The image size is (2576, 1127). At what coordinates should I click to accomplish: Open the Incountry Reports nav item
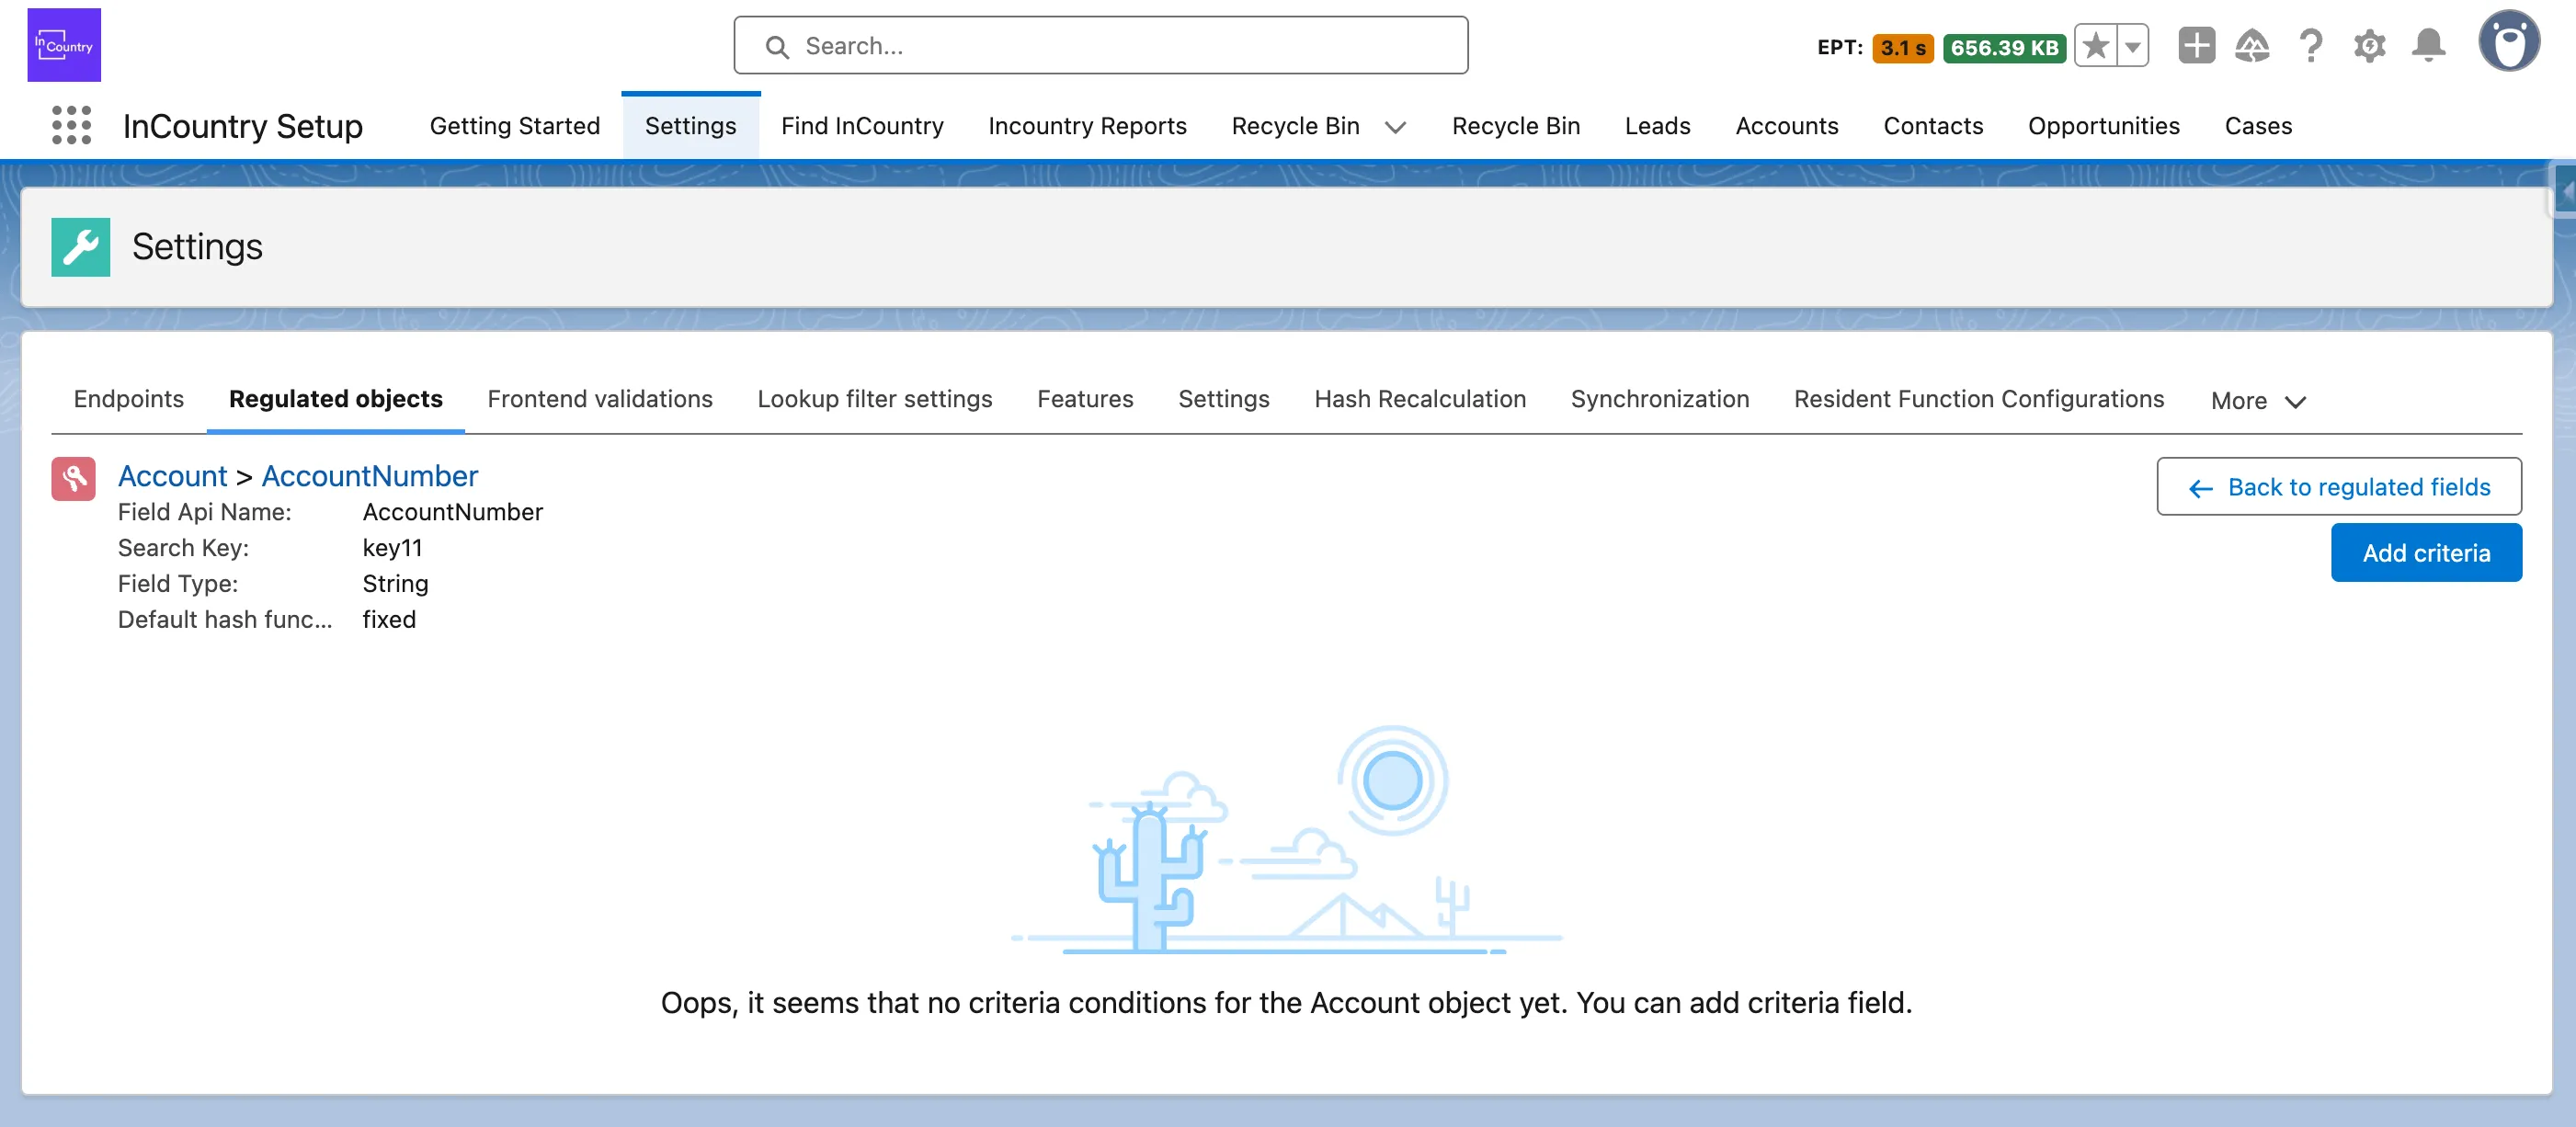1087,126
